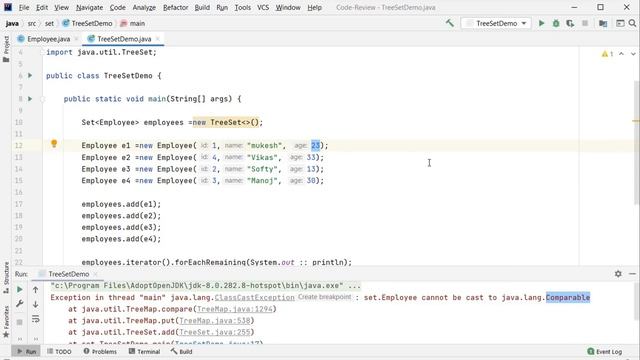Viewport: 640px width, 360px height.
Task: Rerun TreeSetDemo in Run panel
Action: point(19,289)
